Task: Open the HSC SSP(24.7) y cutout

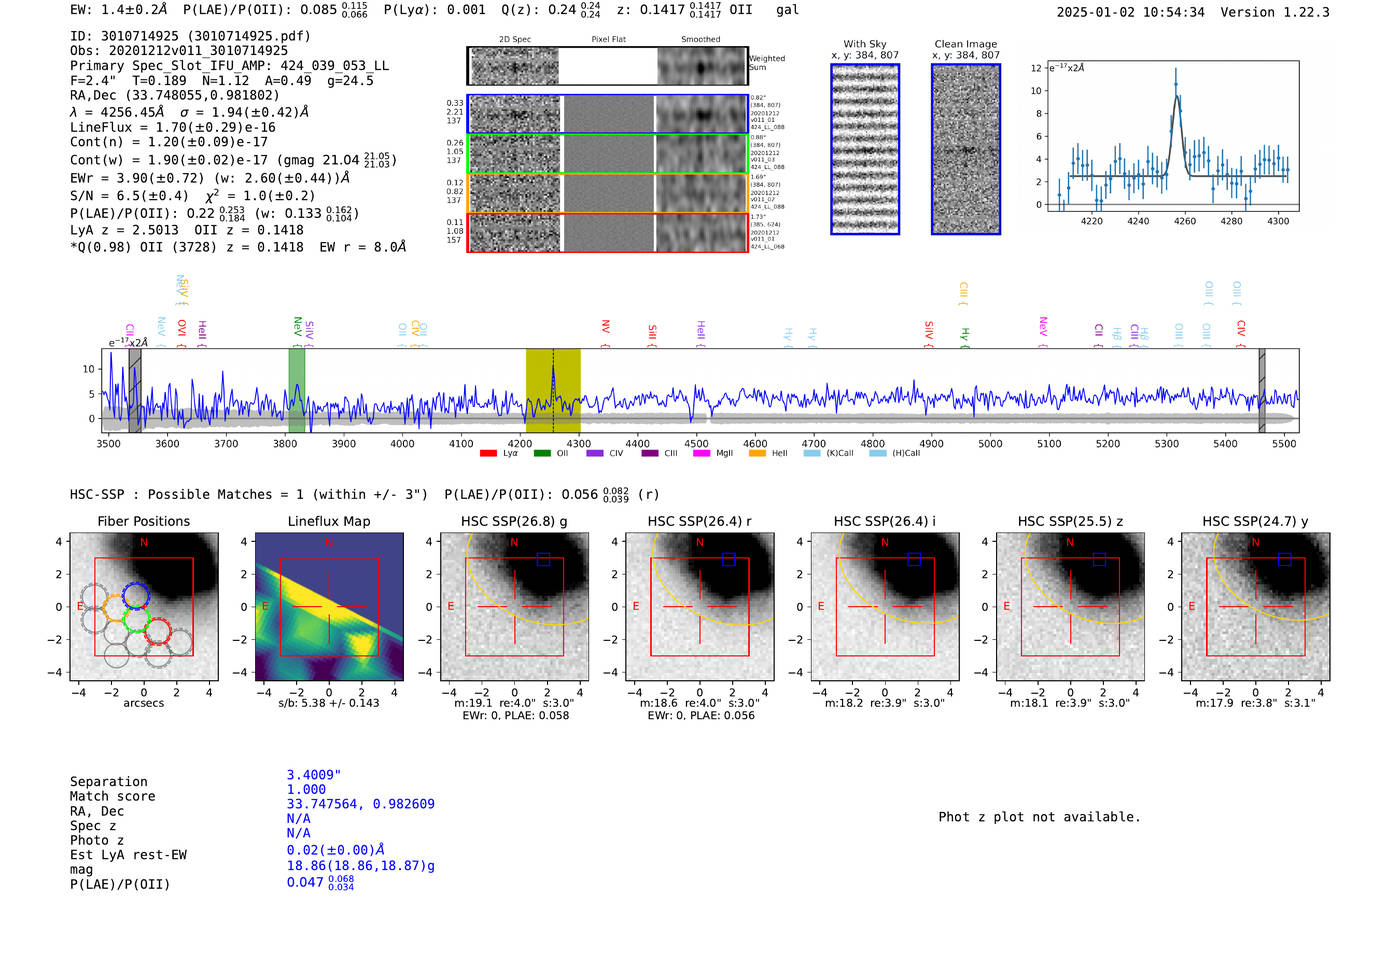Action: (x=1256, y=607)
